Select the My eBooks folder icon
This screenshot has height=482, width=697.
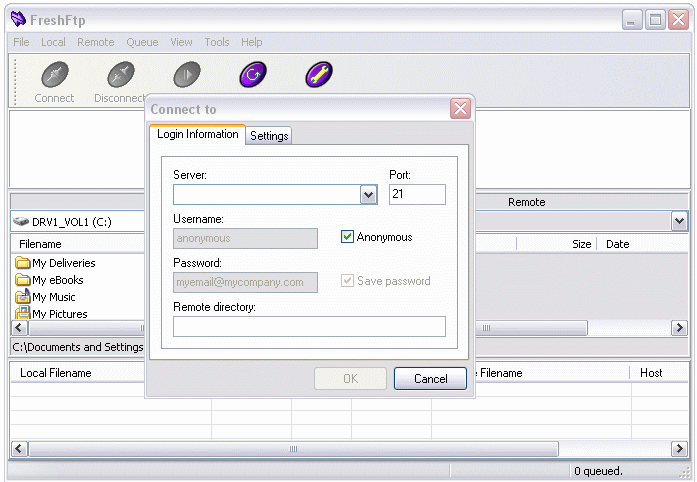coord(22,280)
